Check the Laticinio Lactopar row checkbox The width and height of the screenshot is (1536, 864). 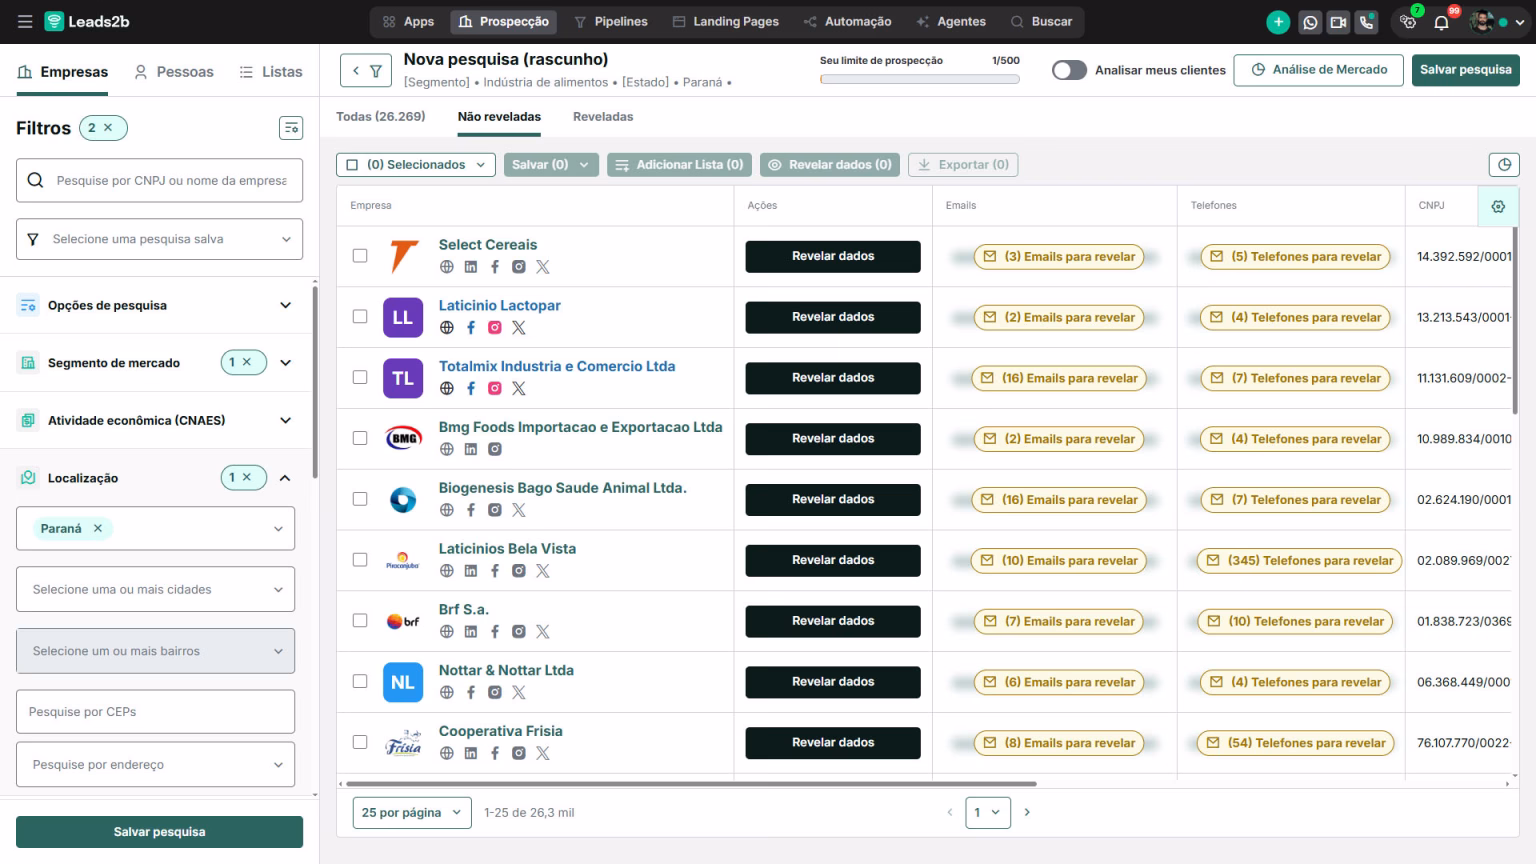tap(360, 317)
